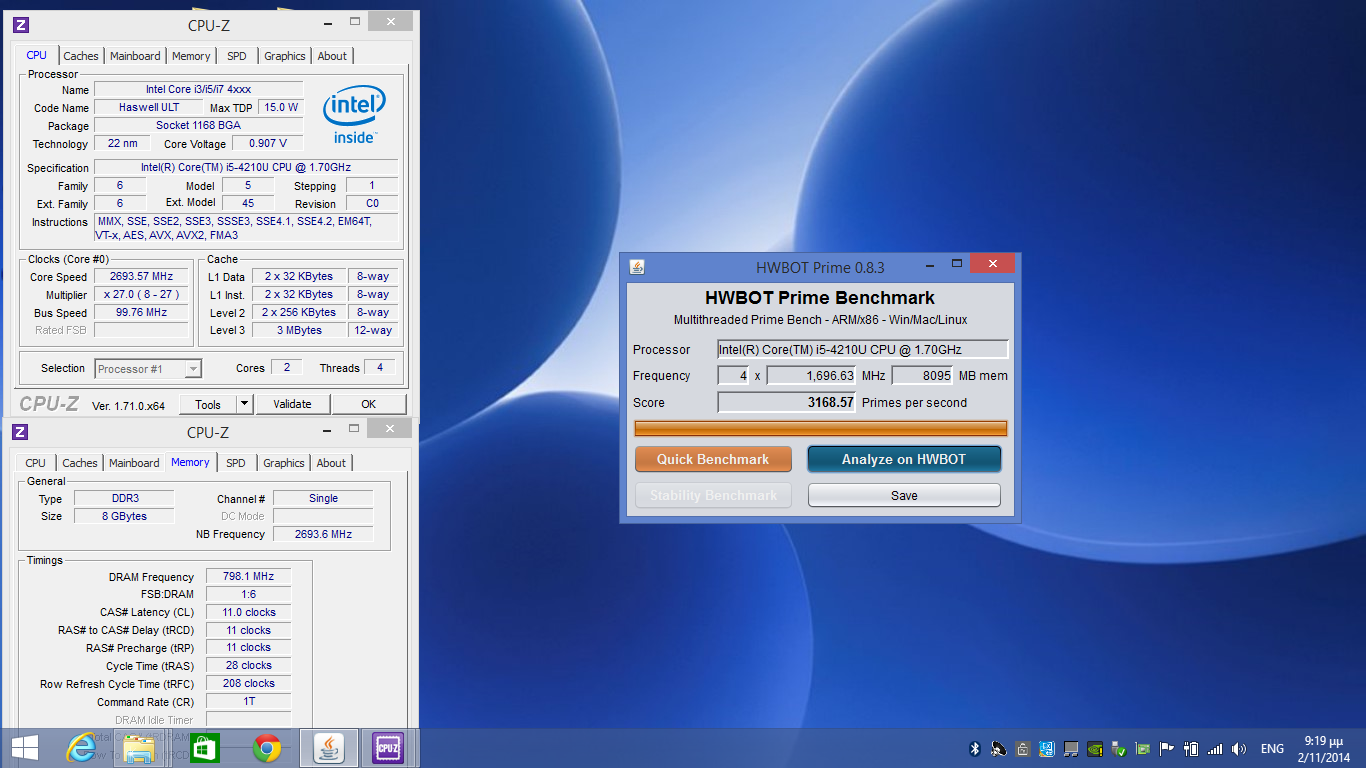Click the network computers tray icon
This screenshot has width=1366, height=768.
(x=1071, y=748)
